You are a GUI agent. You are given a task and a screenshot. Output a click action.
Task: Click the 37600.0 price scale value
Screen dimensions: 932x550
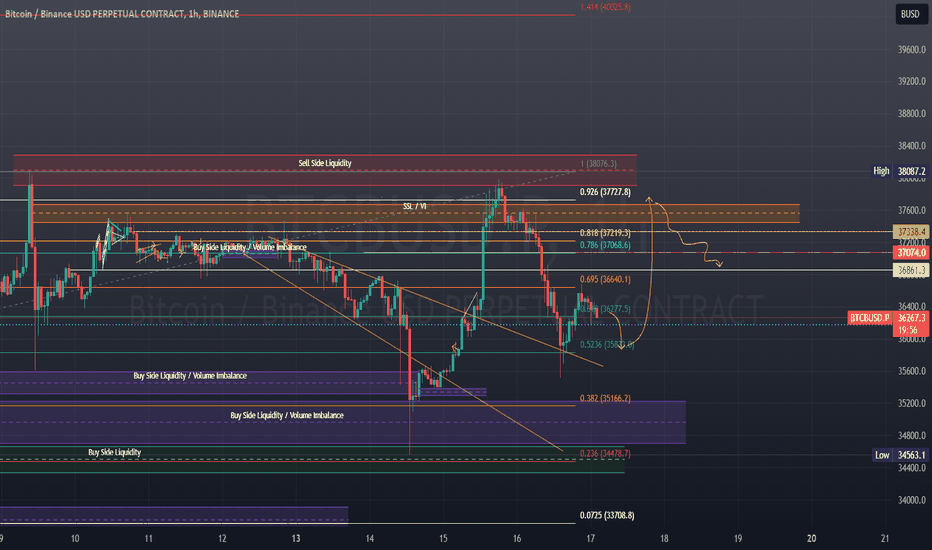[912, 210]
